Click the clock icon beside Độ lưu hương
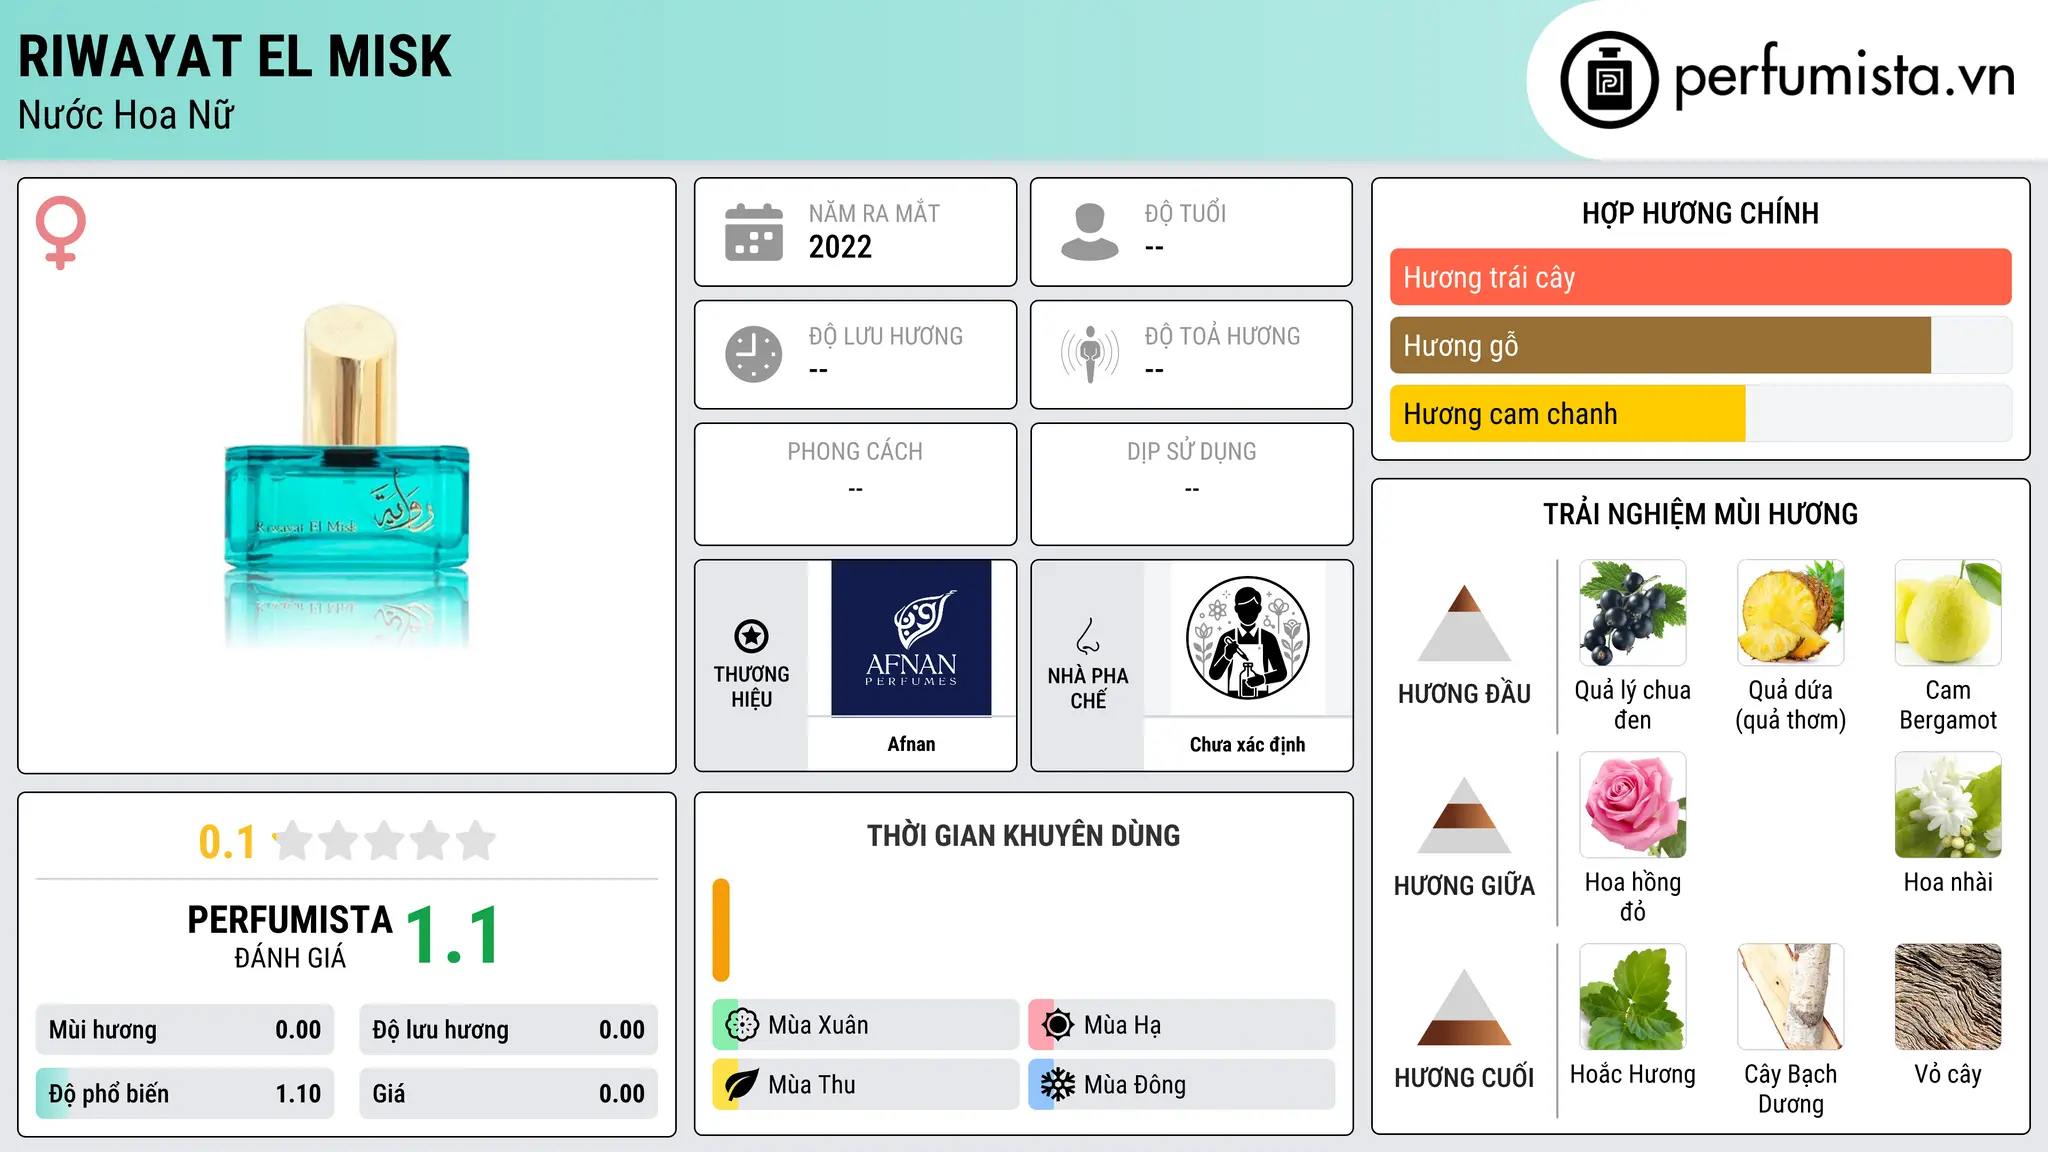Viewport: 2048px width, 1152px height. coord(754,354)
